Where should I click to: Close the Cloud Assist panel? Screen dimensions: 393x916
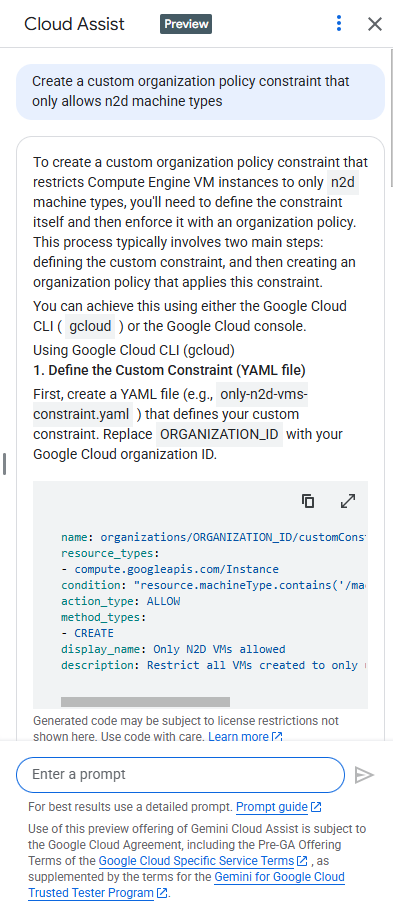click(374, 24)
